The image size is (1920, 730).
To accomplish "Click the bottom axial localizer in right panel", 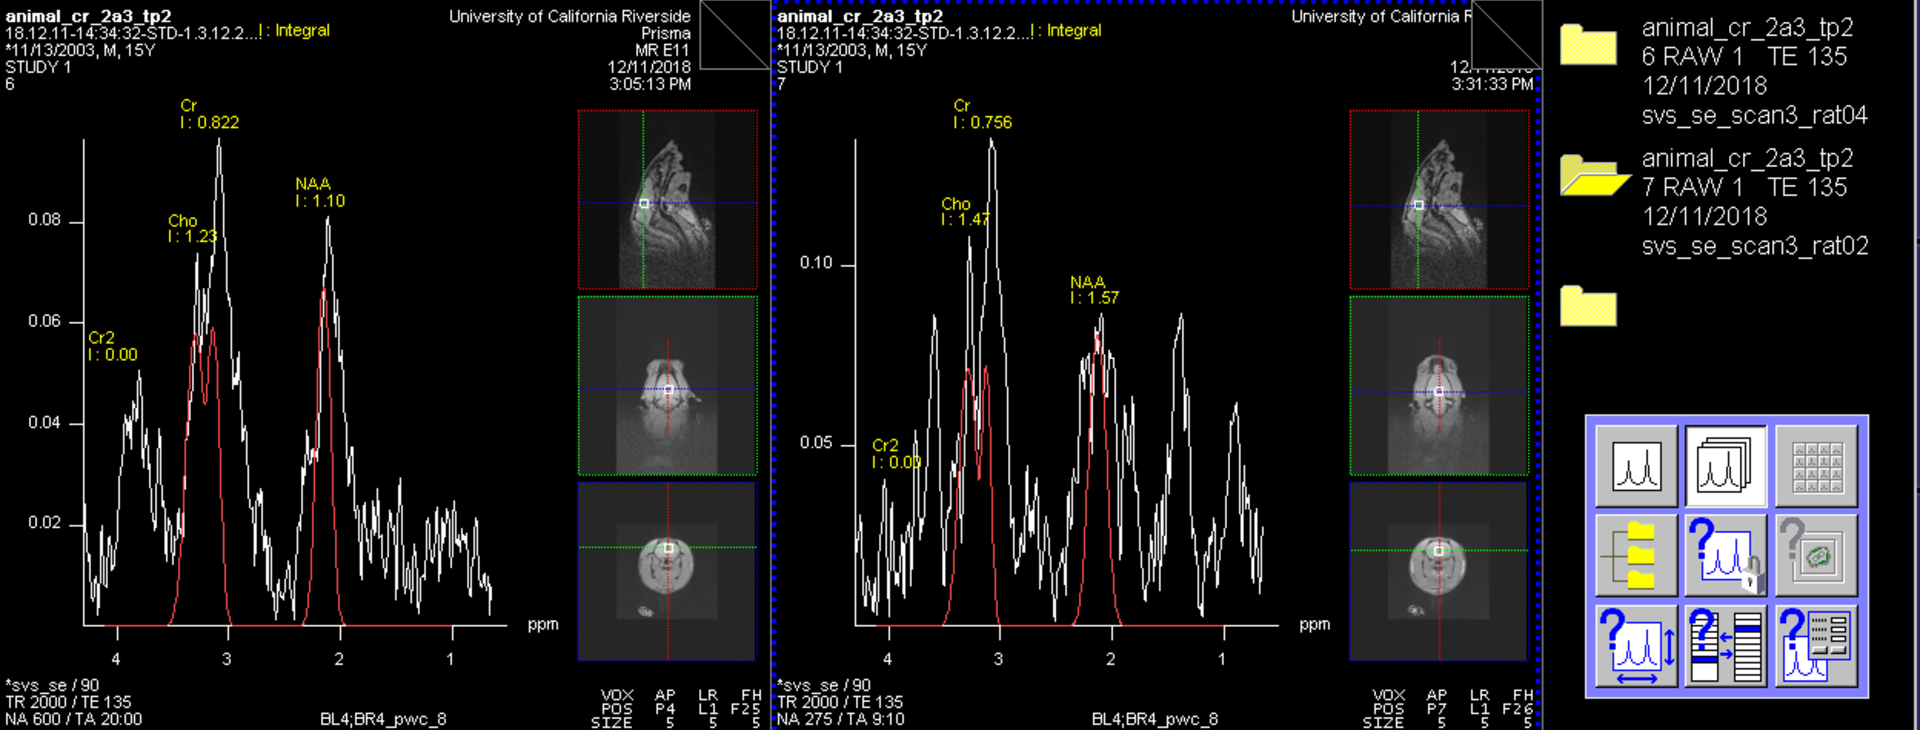I will point(1438,571).
